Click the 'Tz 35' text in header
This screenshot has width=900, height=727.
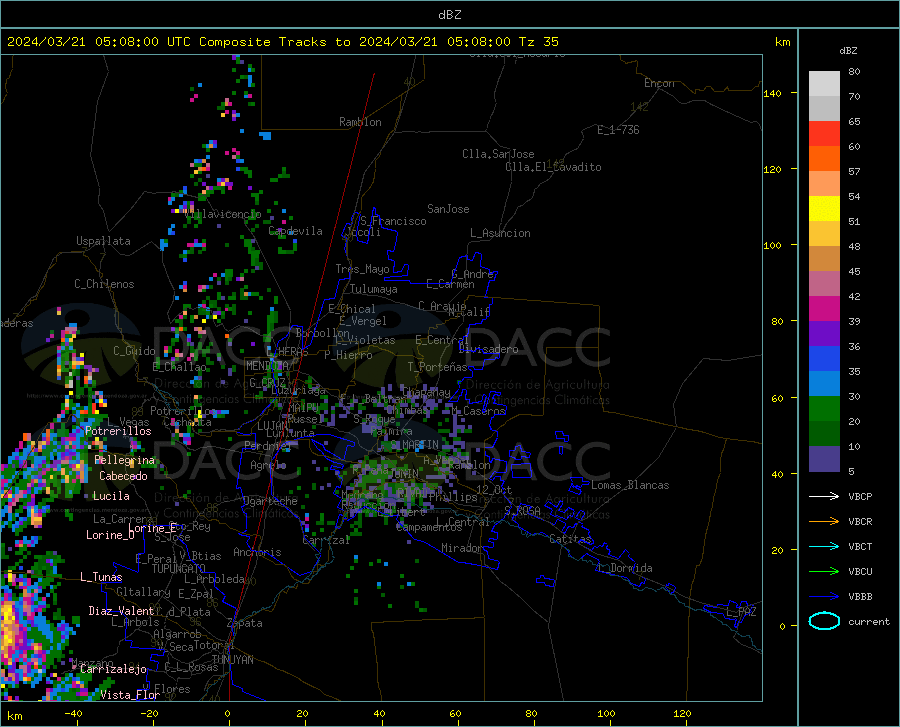(x=538, y=42)
